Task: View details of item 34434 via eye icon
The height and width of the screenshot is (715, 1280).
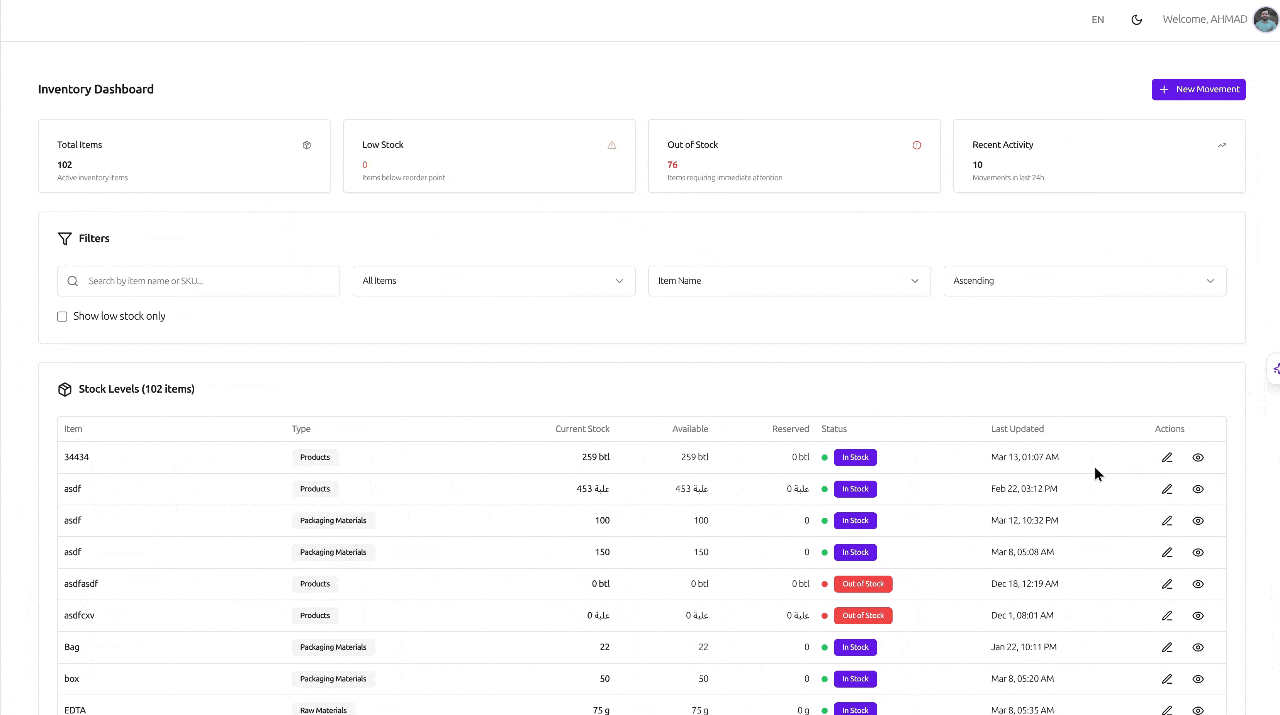Action: [1198, 457]
